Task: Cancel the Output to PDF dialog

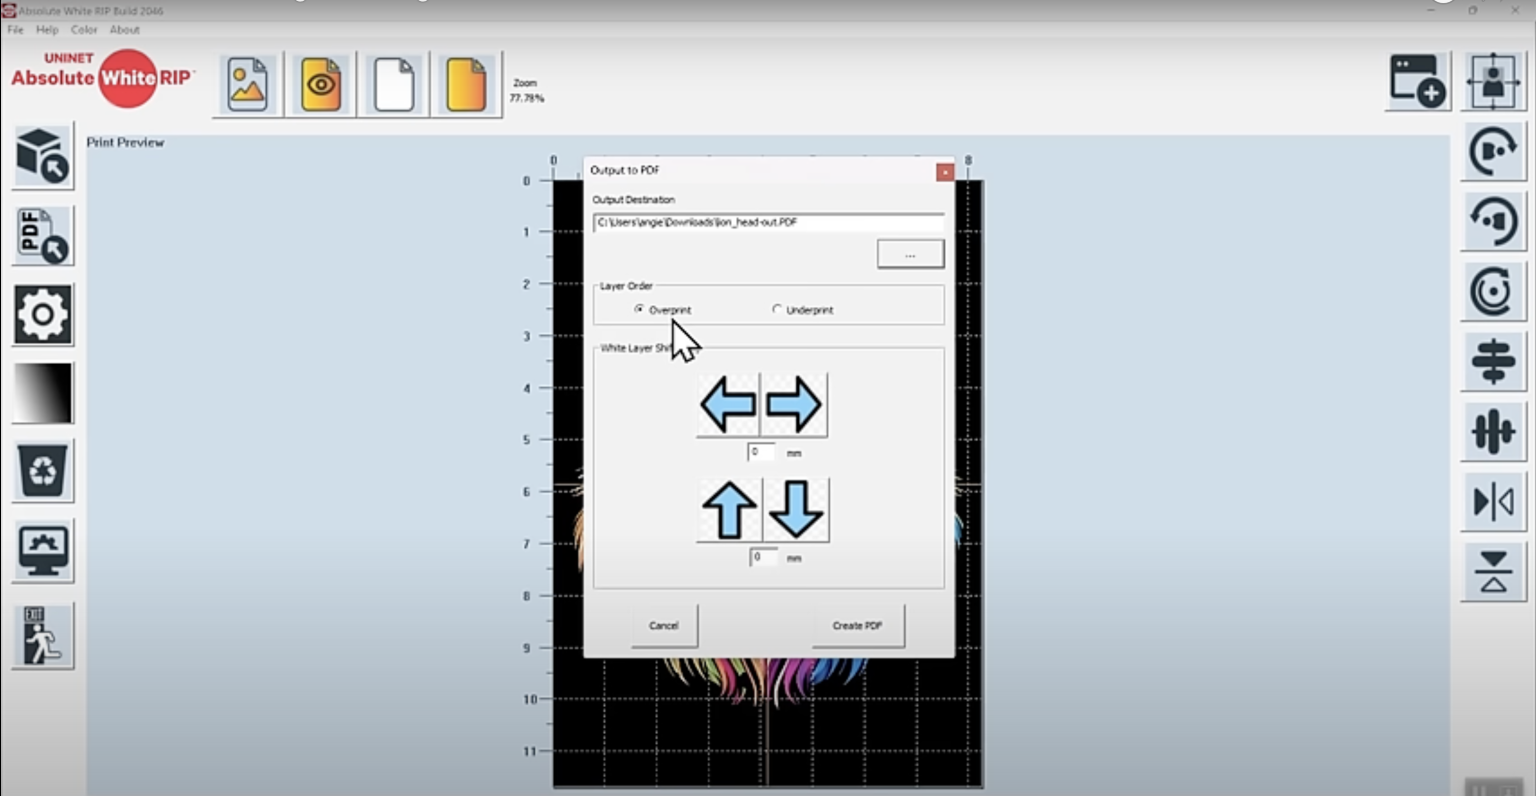Action: [664, 626]
